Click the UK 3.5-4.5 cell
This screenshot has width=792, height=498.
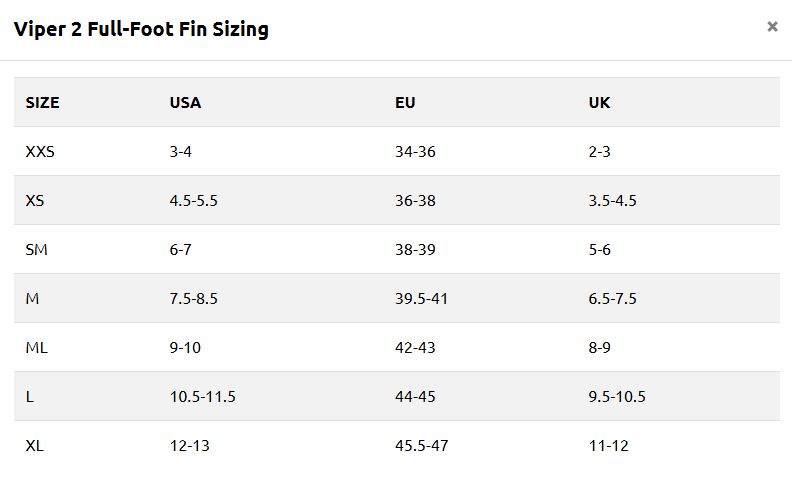pyautogui.click(x=613, y=201)
